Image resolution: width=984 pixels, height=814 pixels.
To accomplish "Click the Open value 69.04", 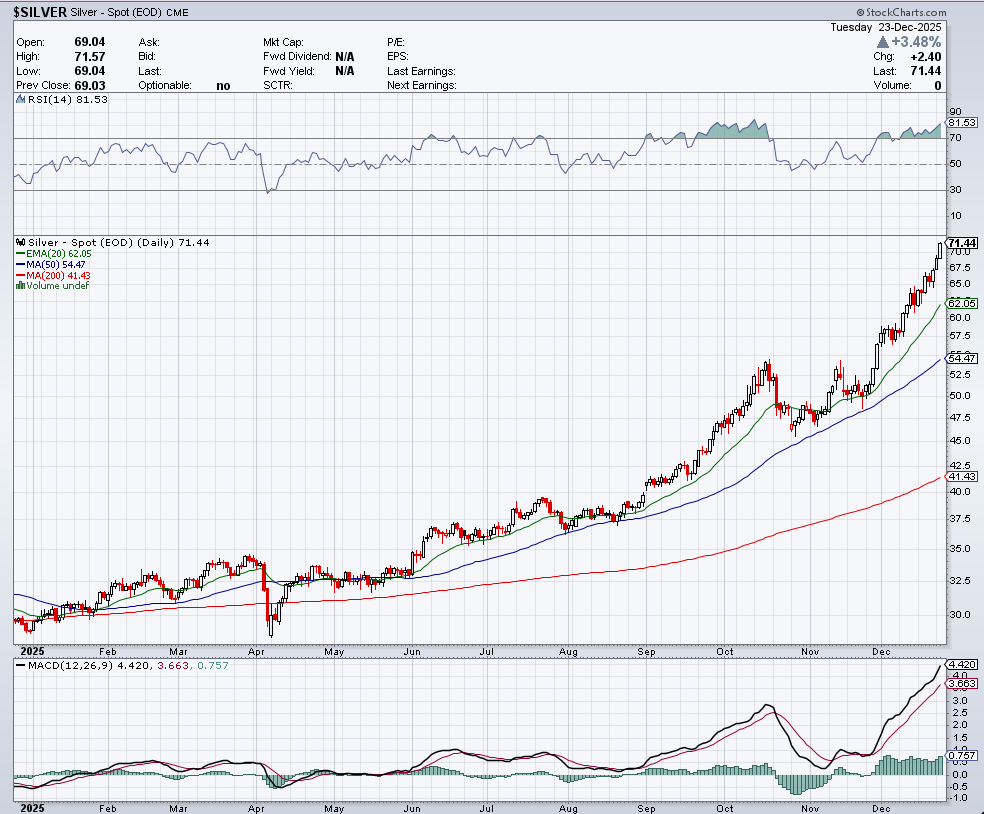I will coord(90,42).
